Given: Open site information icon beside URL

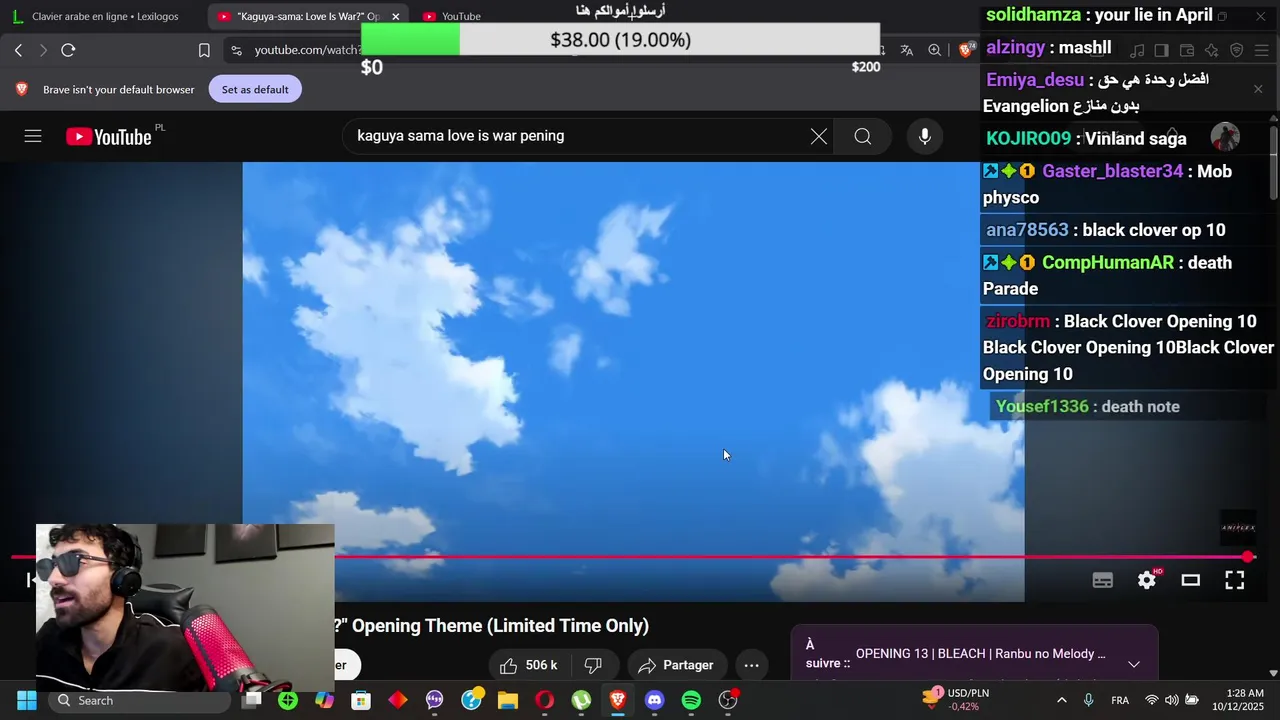Looking at the screenshot, I should tap(236, 50).
